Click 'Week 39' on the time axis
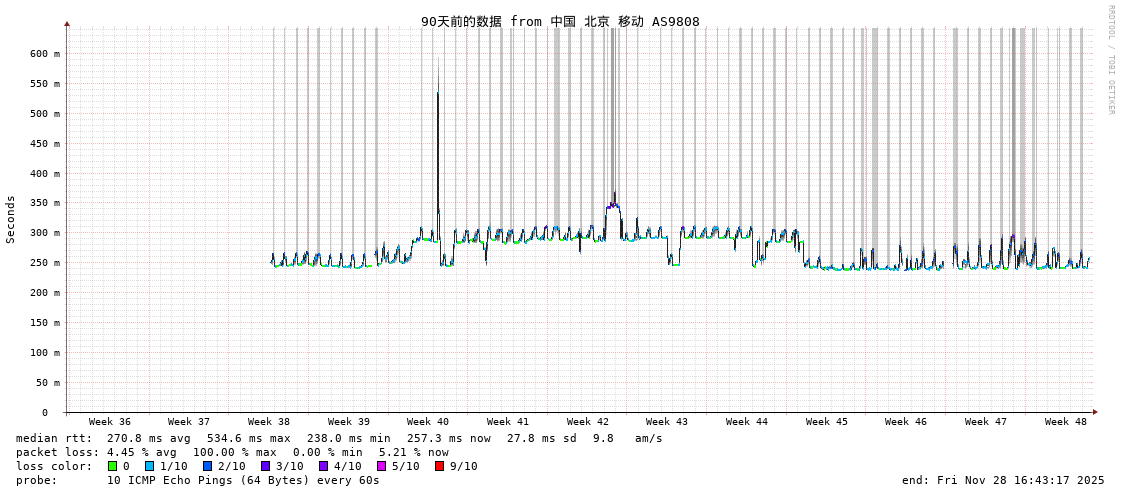This screenshot has height=494, width=1121. pos(349,422)
